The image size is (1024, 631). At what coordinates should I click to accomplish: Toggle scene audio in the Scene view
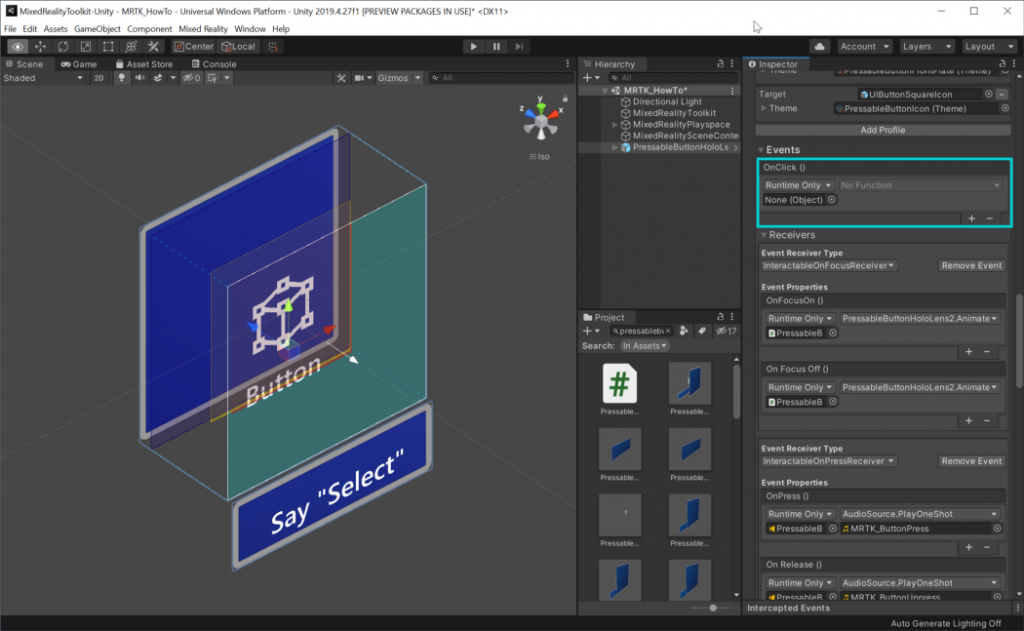[x=138, y=77]
